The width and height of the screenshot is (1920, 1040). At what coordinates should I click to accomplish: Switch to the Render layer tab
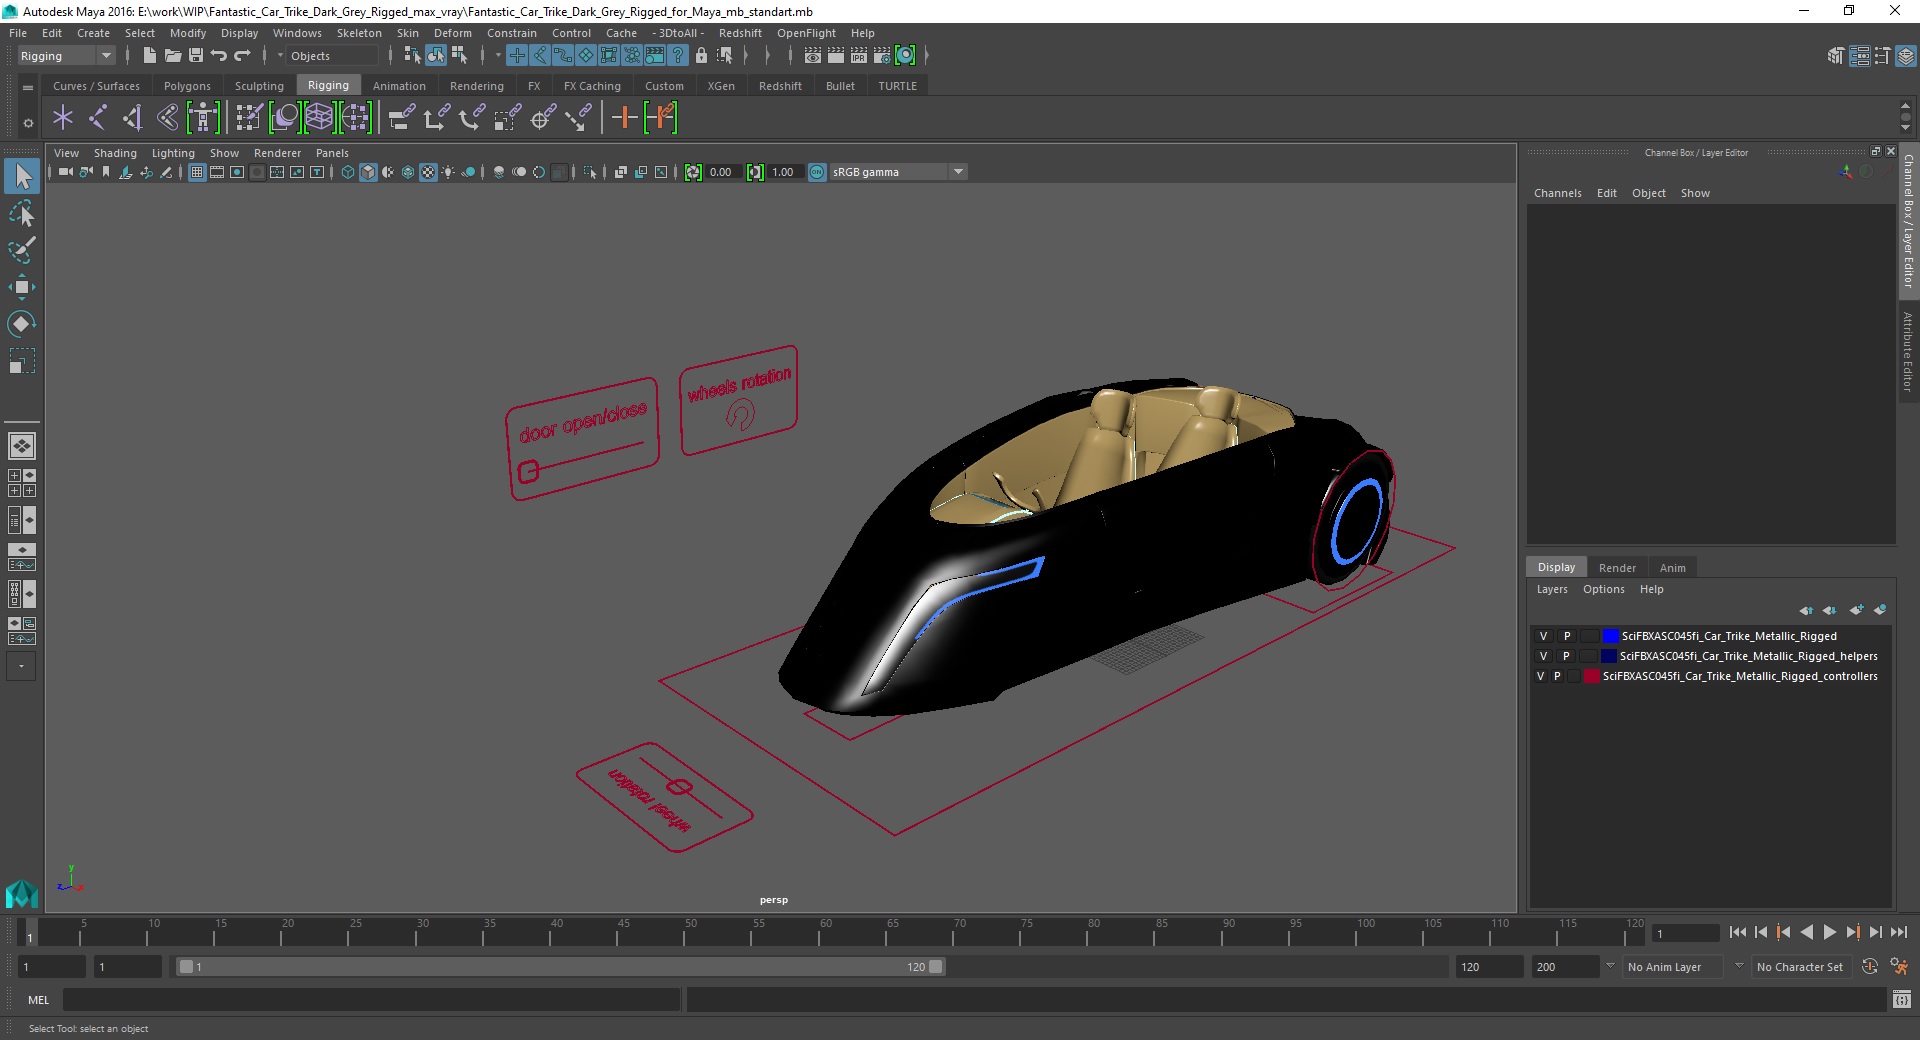1617,567
